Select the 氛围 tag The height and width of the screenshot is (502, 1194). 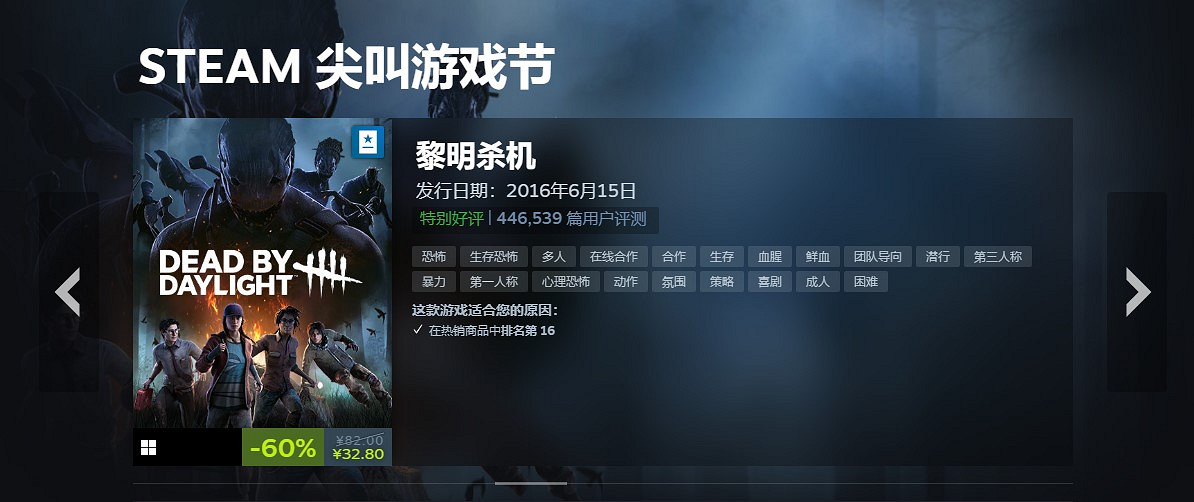pyautogui.click(x=674, y=282)
